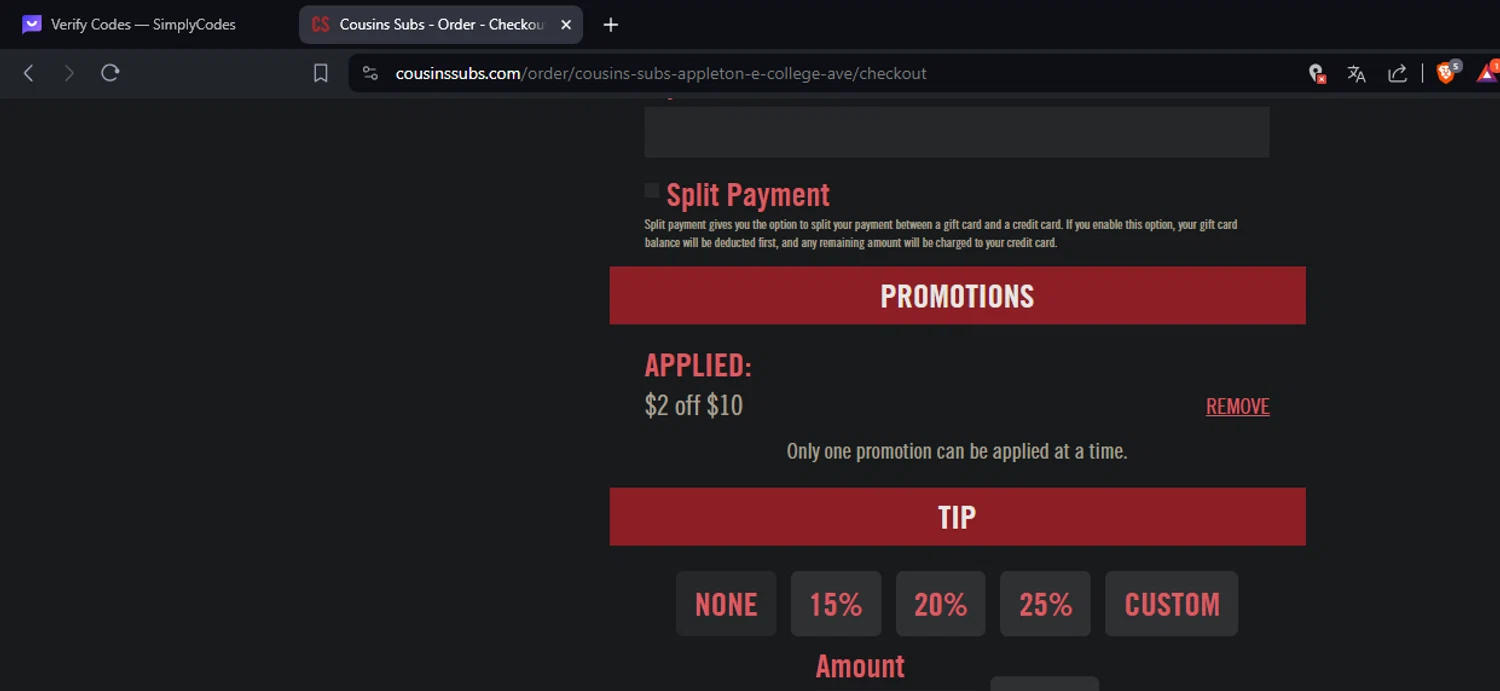This screenshot has width=1500, height=691.
Task: Click the browser back arrow
Action: pos(29,73)
